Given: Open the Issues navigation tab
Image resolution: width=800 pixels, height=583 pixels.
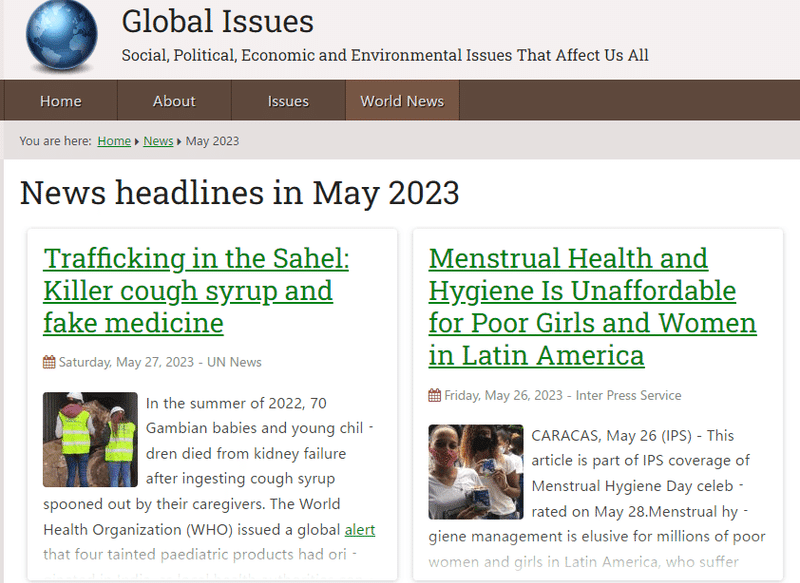Looking at the screenshot, I should tap(288, 100).
